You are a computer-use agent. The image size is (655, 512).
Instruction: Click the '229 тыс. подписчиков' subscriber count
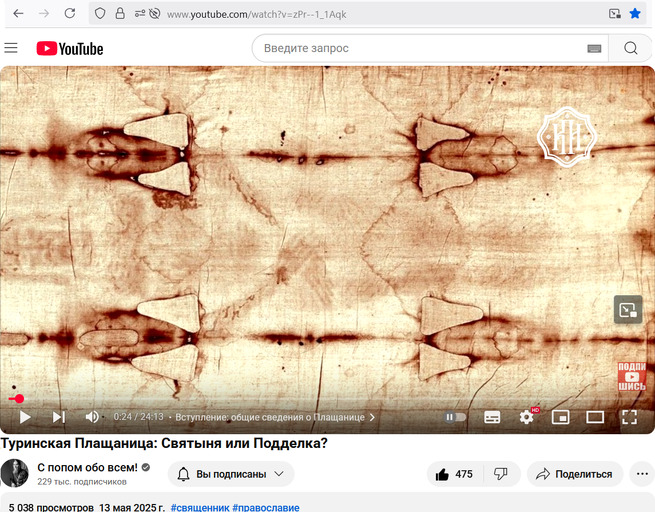click(82, 482)
